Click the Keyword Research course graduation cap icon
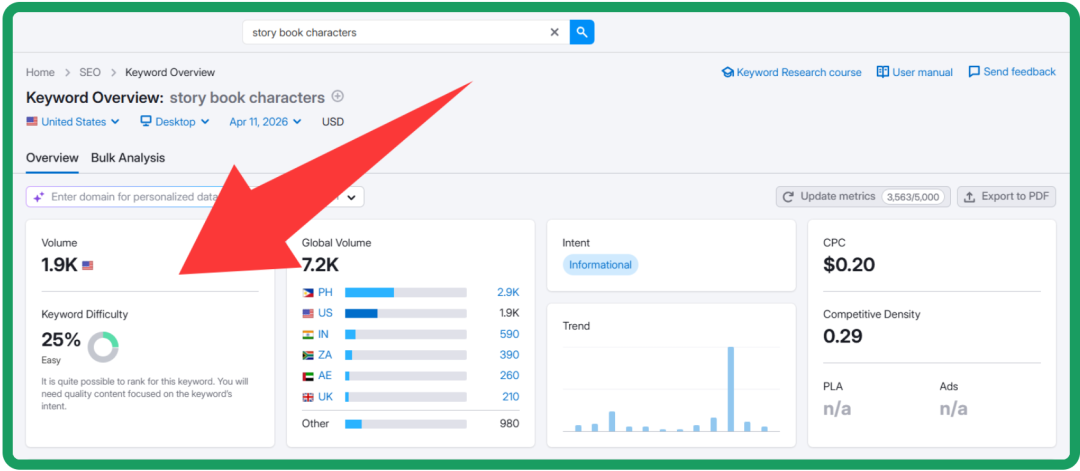The height and width of the screenshot is (471, 1080). click(727, 72)
